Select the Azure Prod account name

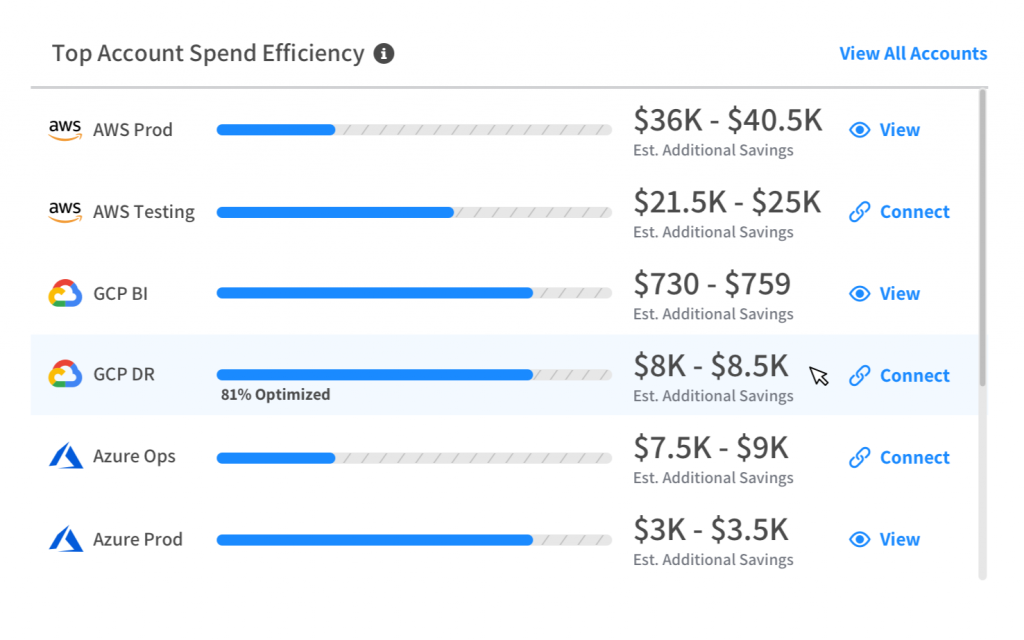point(138,540)
